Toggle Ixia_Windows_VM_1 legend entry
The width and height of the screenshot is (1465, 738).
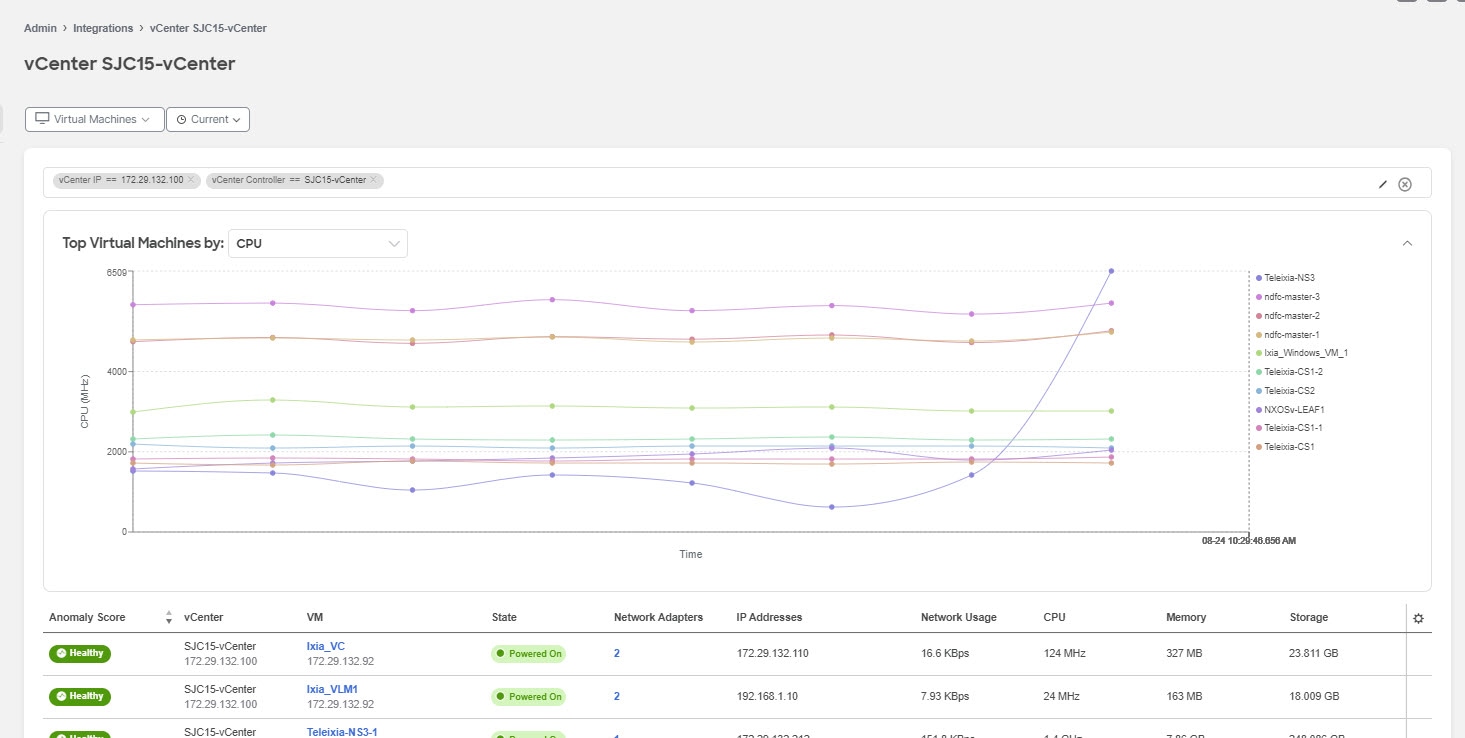point(1302,353)
